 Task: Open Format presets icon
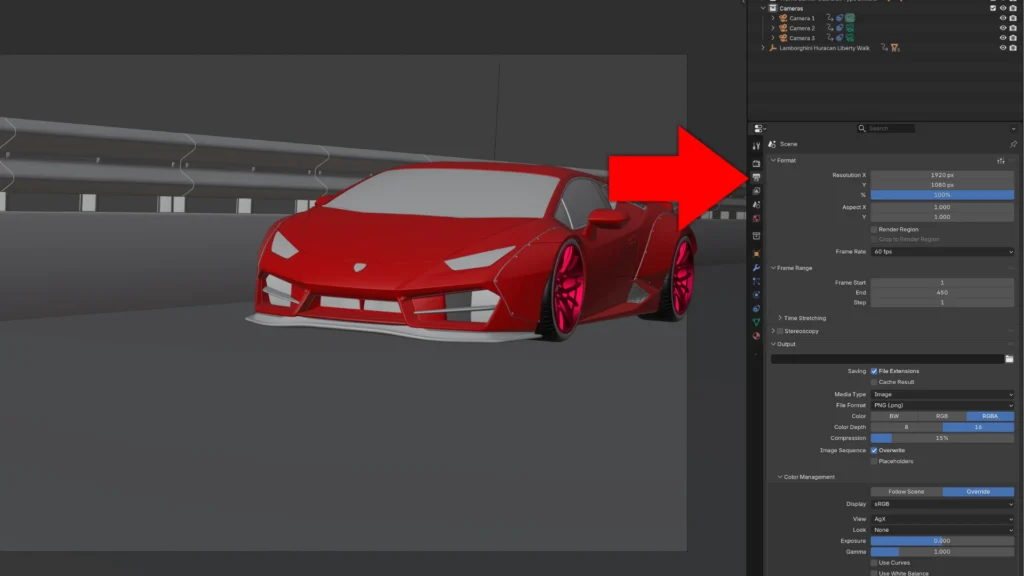[x=1000, y=161]
